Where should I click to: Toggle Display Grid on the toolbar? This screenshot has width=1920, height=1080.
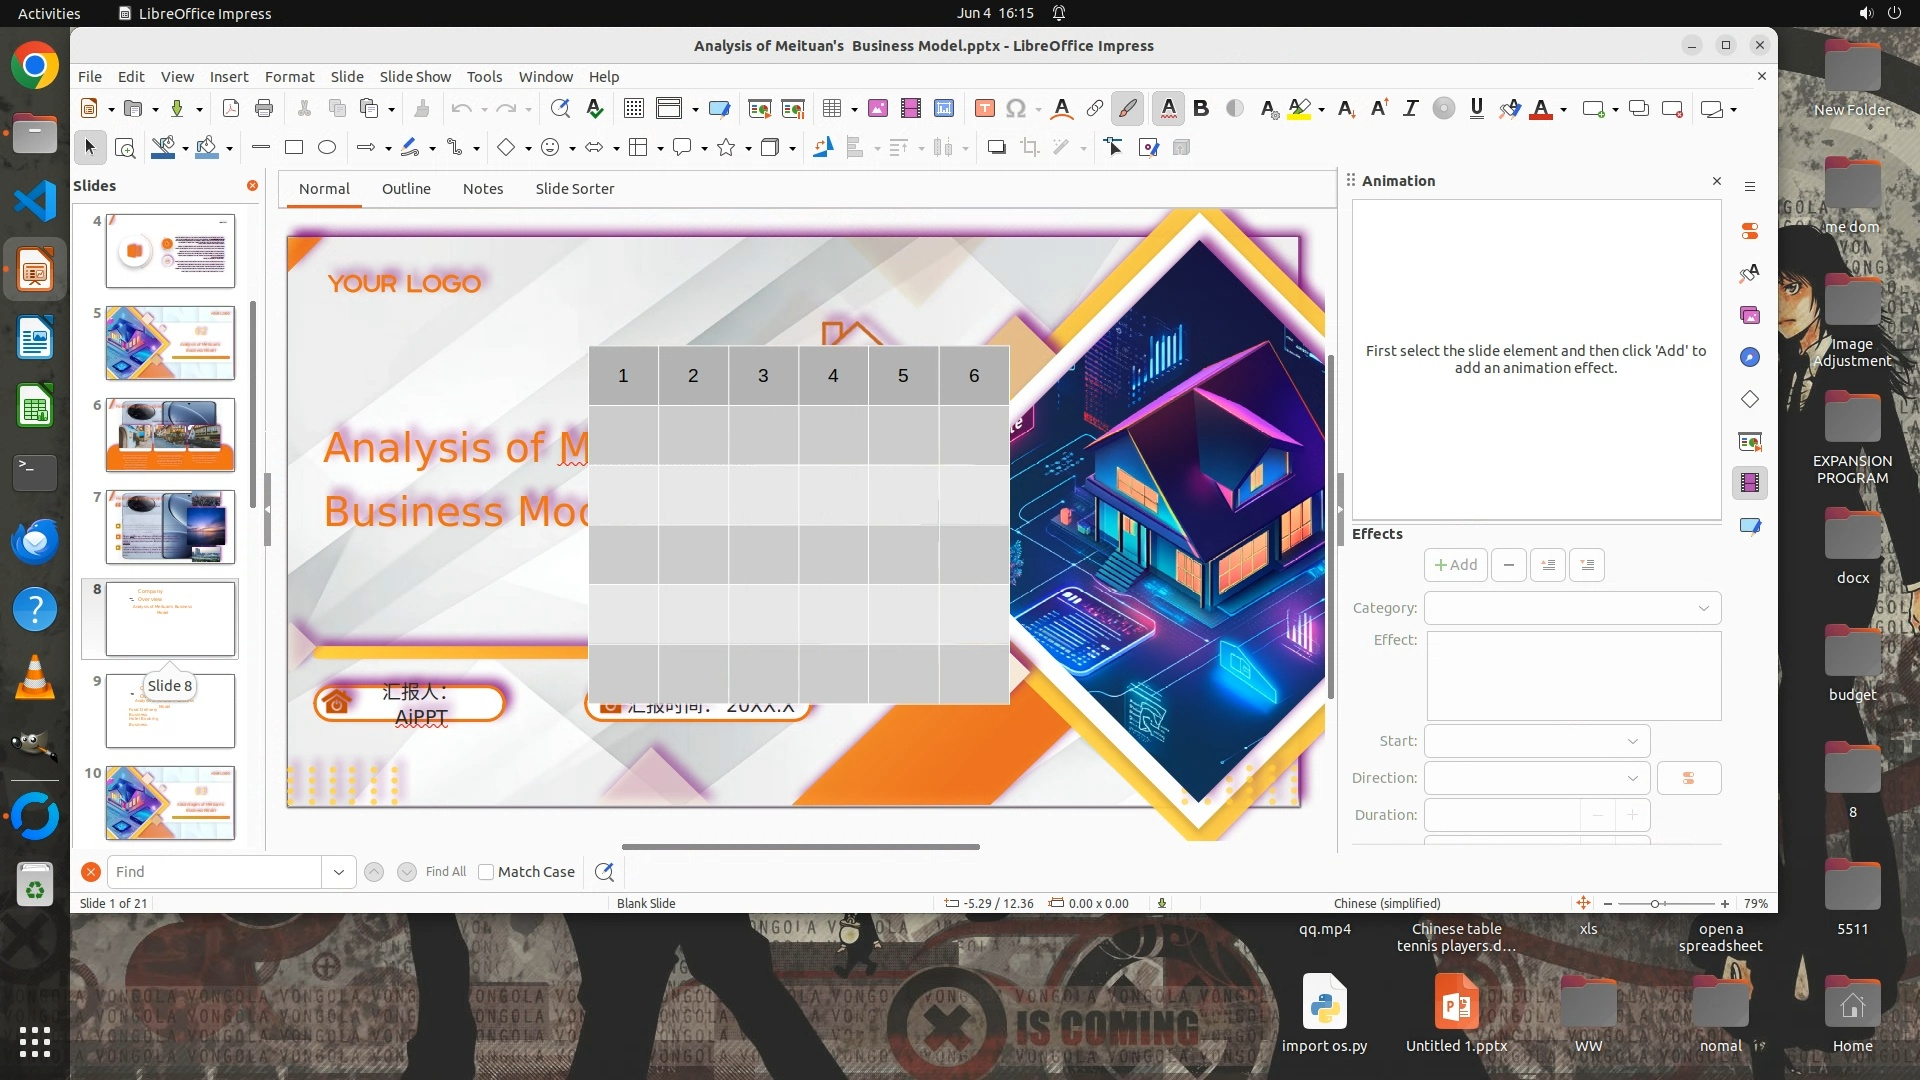[x=634, y=109]
